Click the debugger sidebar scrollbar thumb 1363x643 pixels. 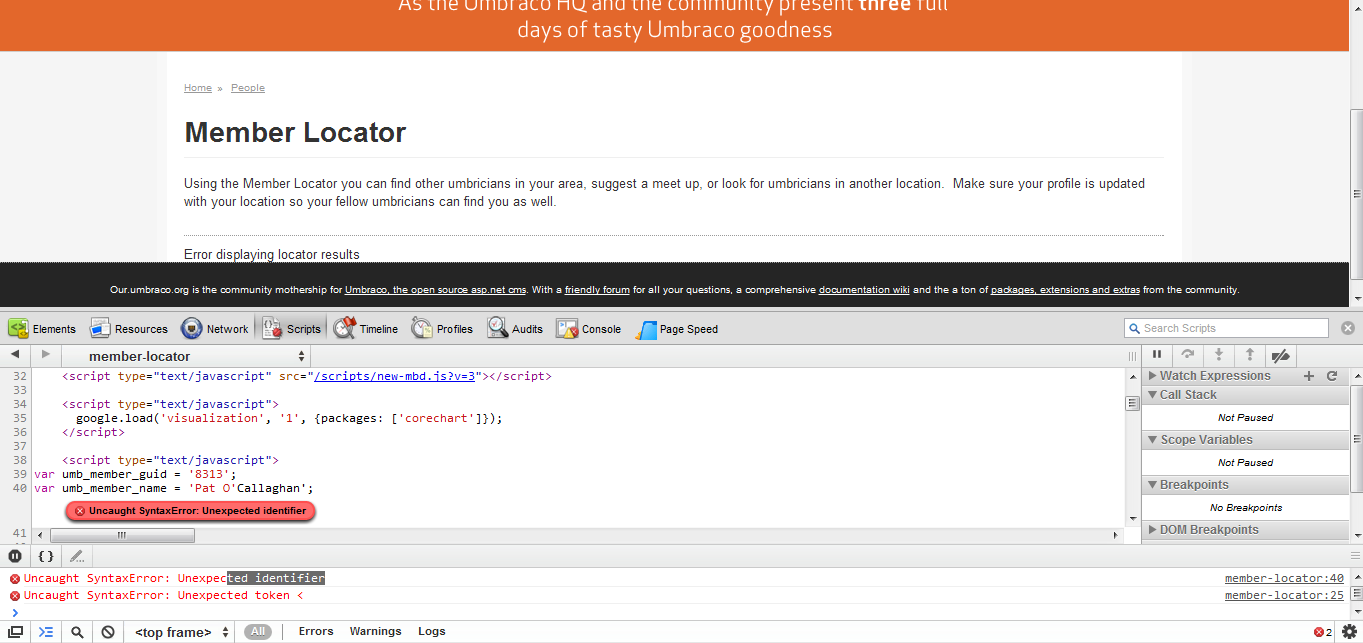(1356, 441)
